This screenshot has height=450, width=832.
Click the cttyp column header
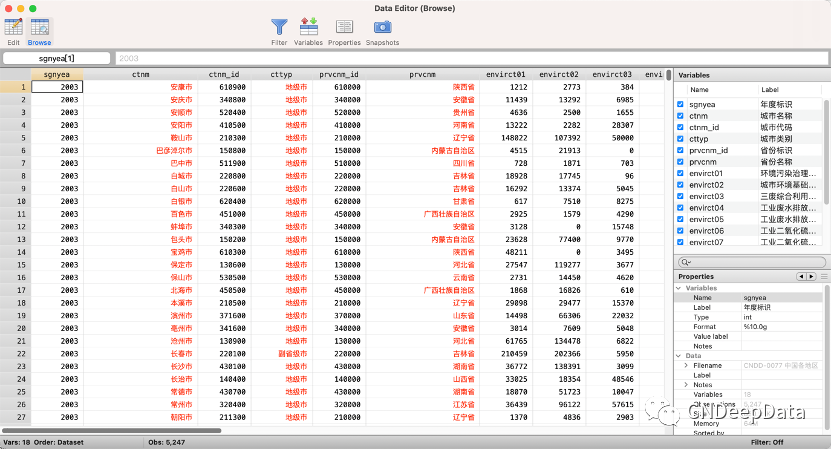pos(281,74)
